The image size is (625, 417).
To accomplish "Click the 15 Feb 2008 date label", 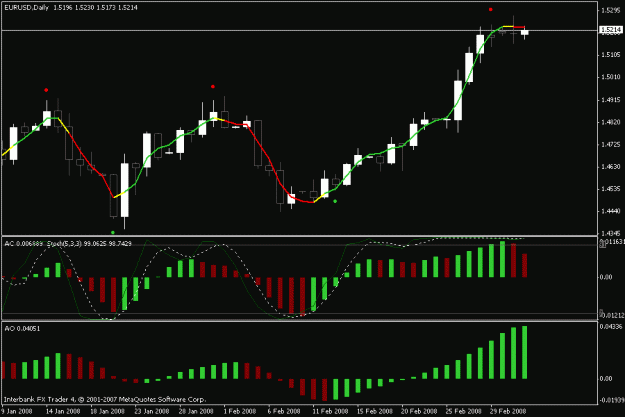I will point(374,411).
